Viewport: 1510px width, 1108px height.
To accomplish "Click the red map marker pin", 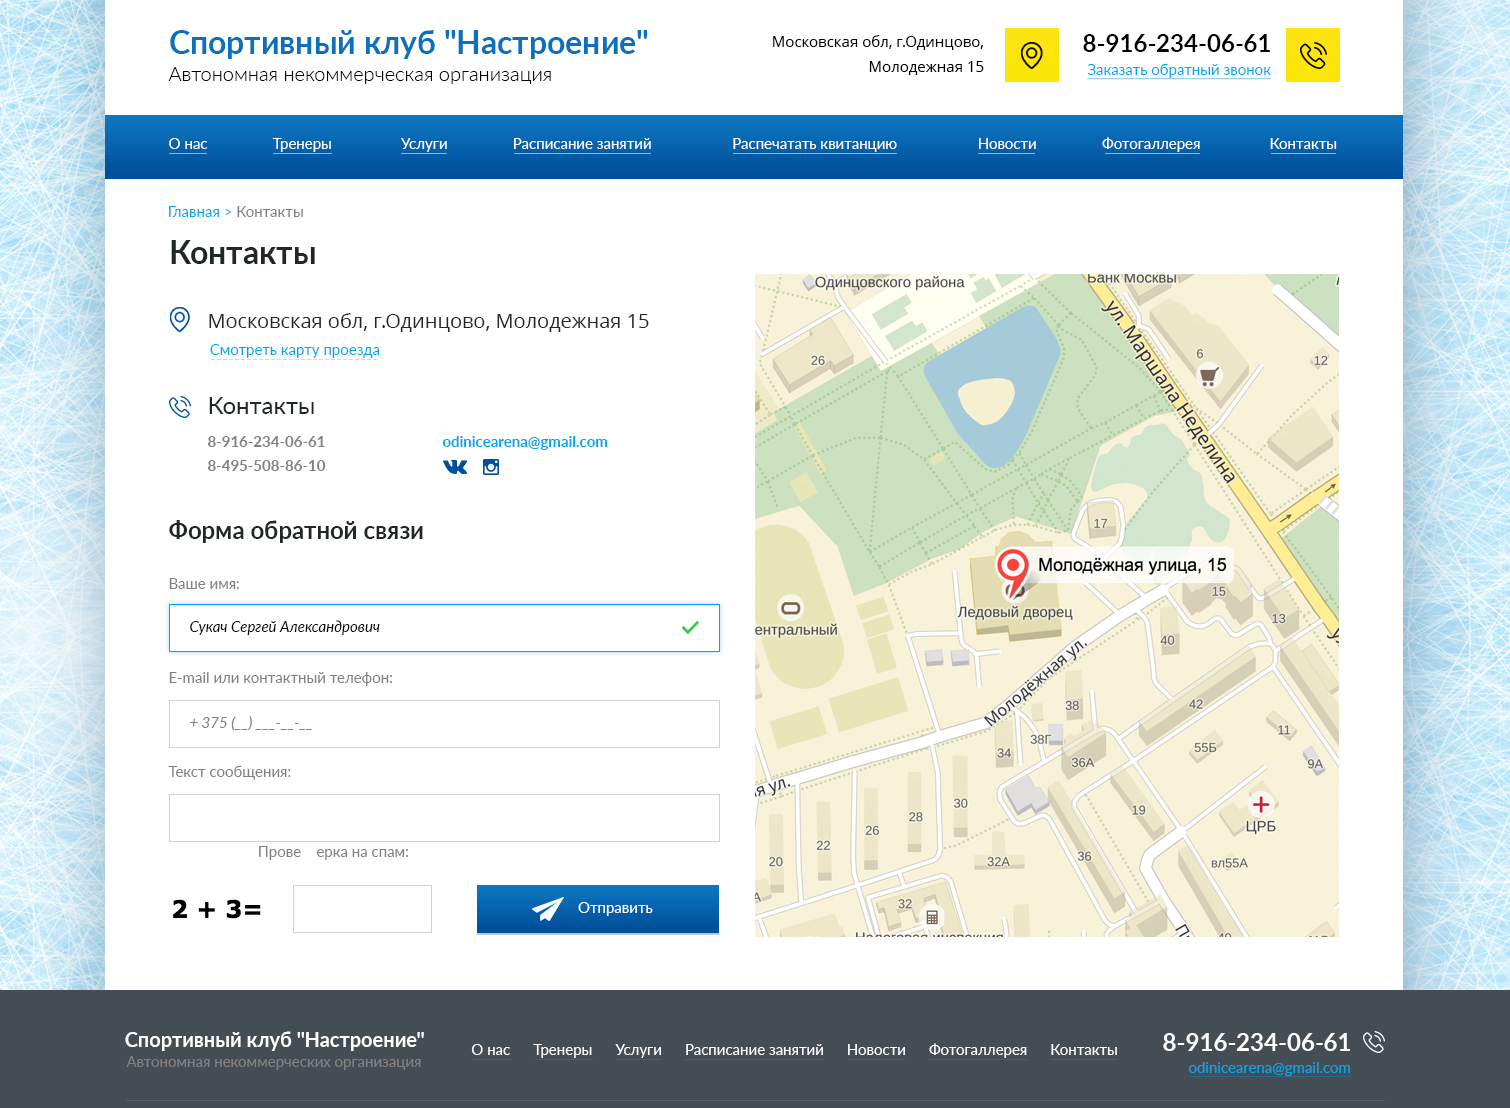I will (1012, 569).
